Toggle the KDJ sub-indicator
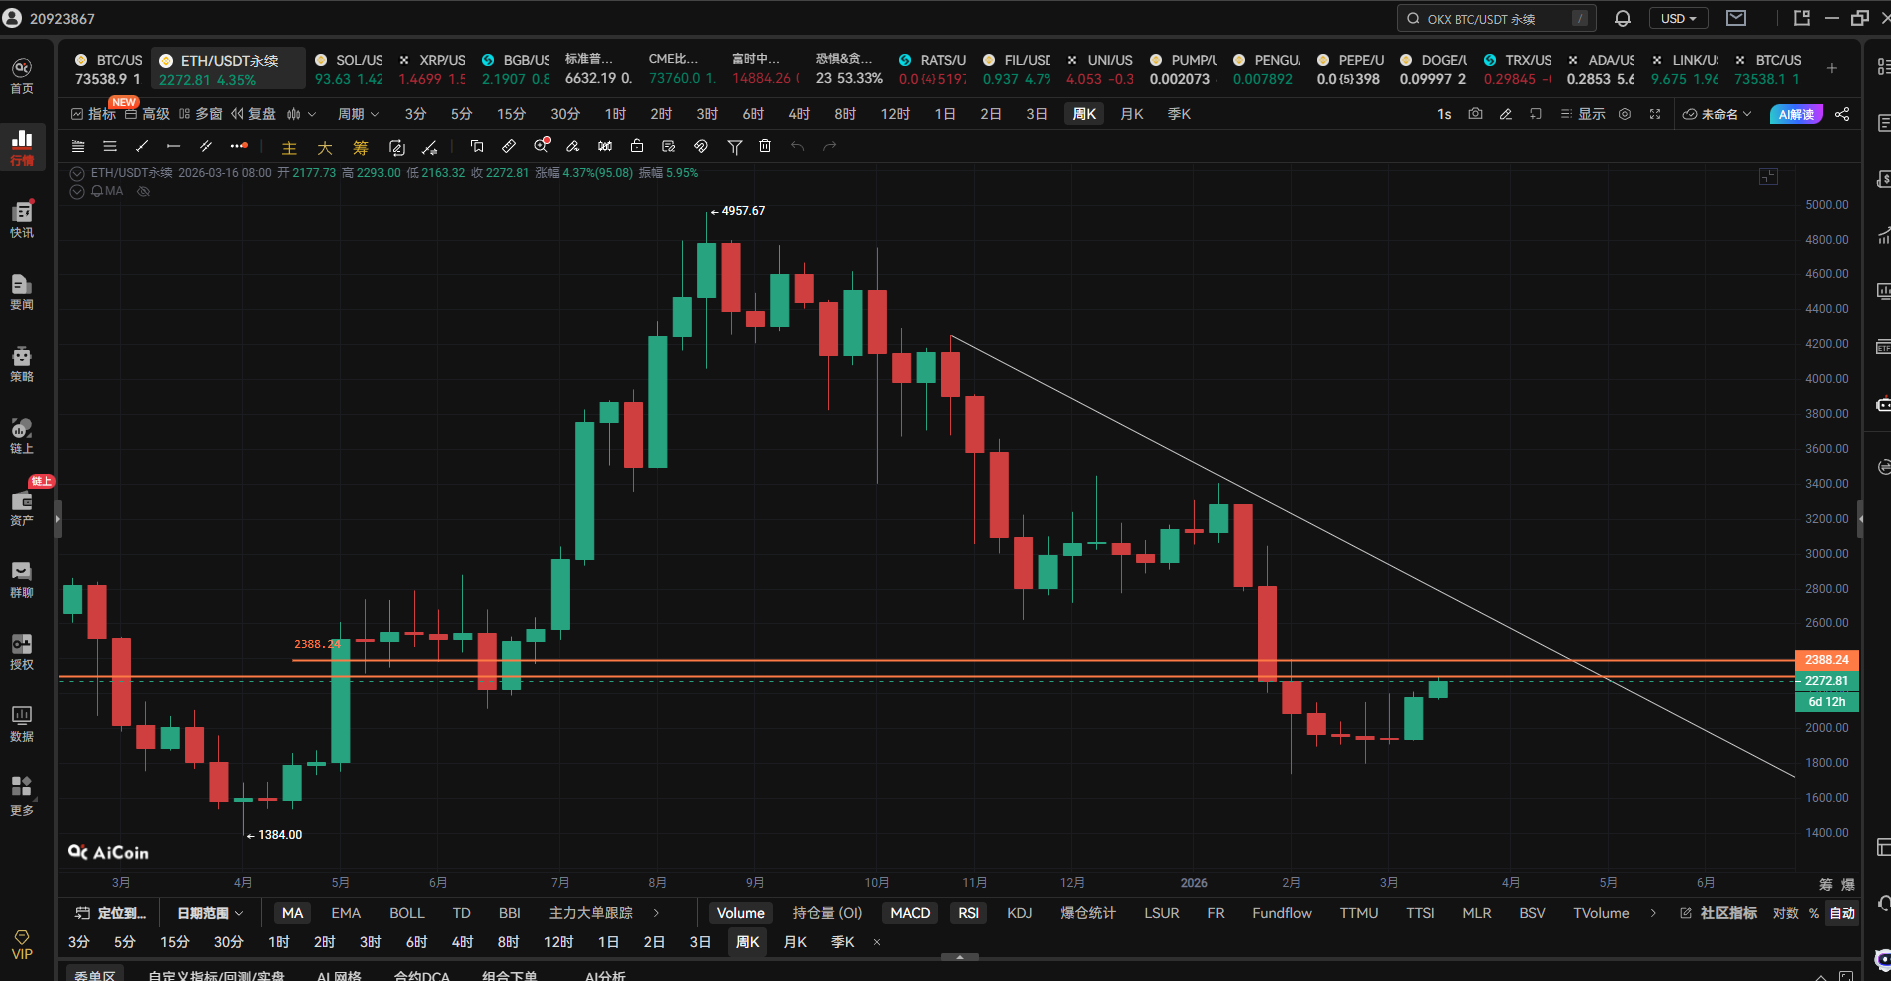1891x981 pixels. pyautogui.click(x=1020, y=913)
